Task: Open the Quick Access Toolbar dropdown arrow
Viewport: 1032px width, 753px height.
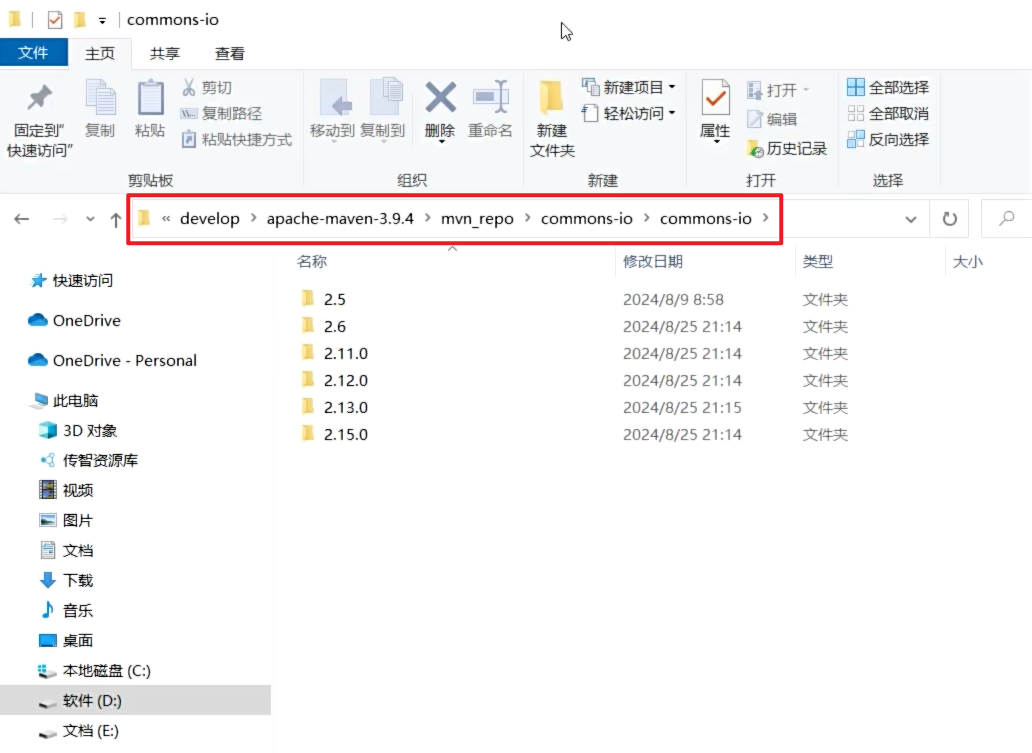Action: (x=102, y=21)
